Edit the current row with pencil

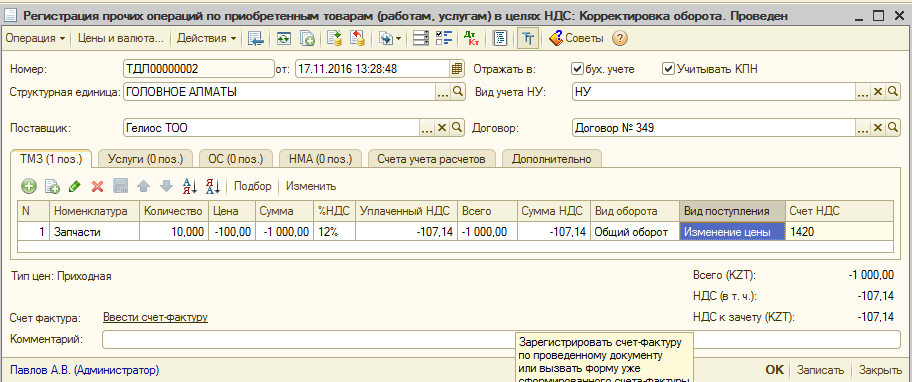point(74,187)
